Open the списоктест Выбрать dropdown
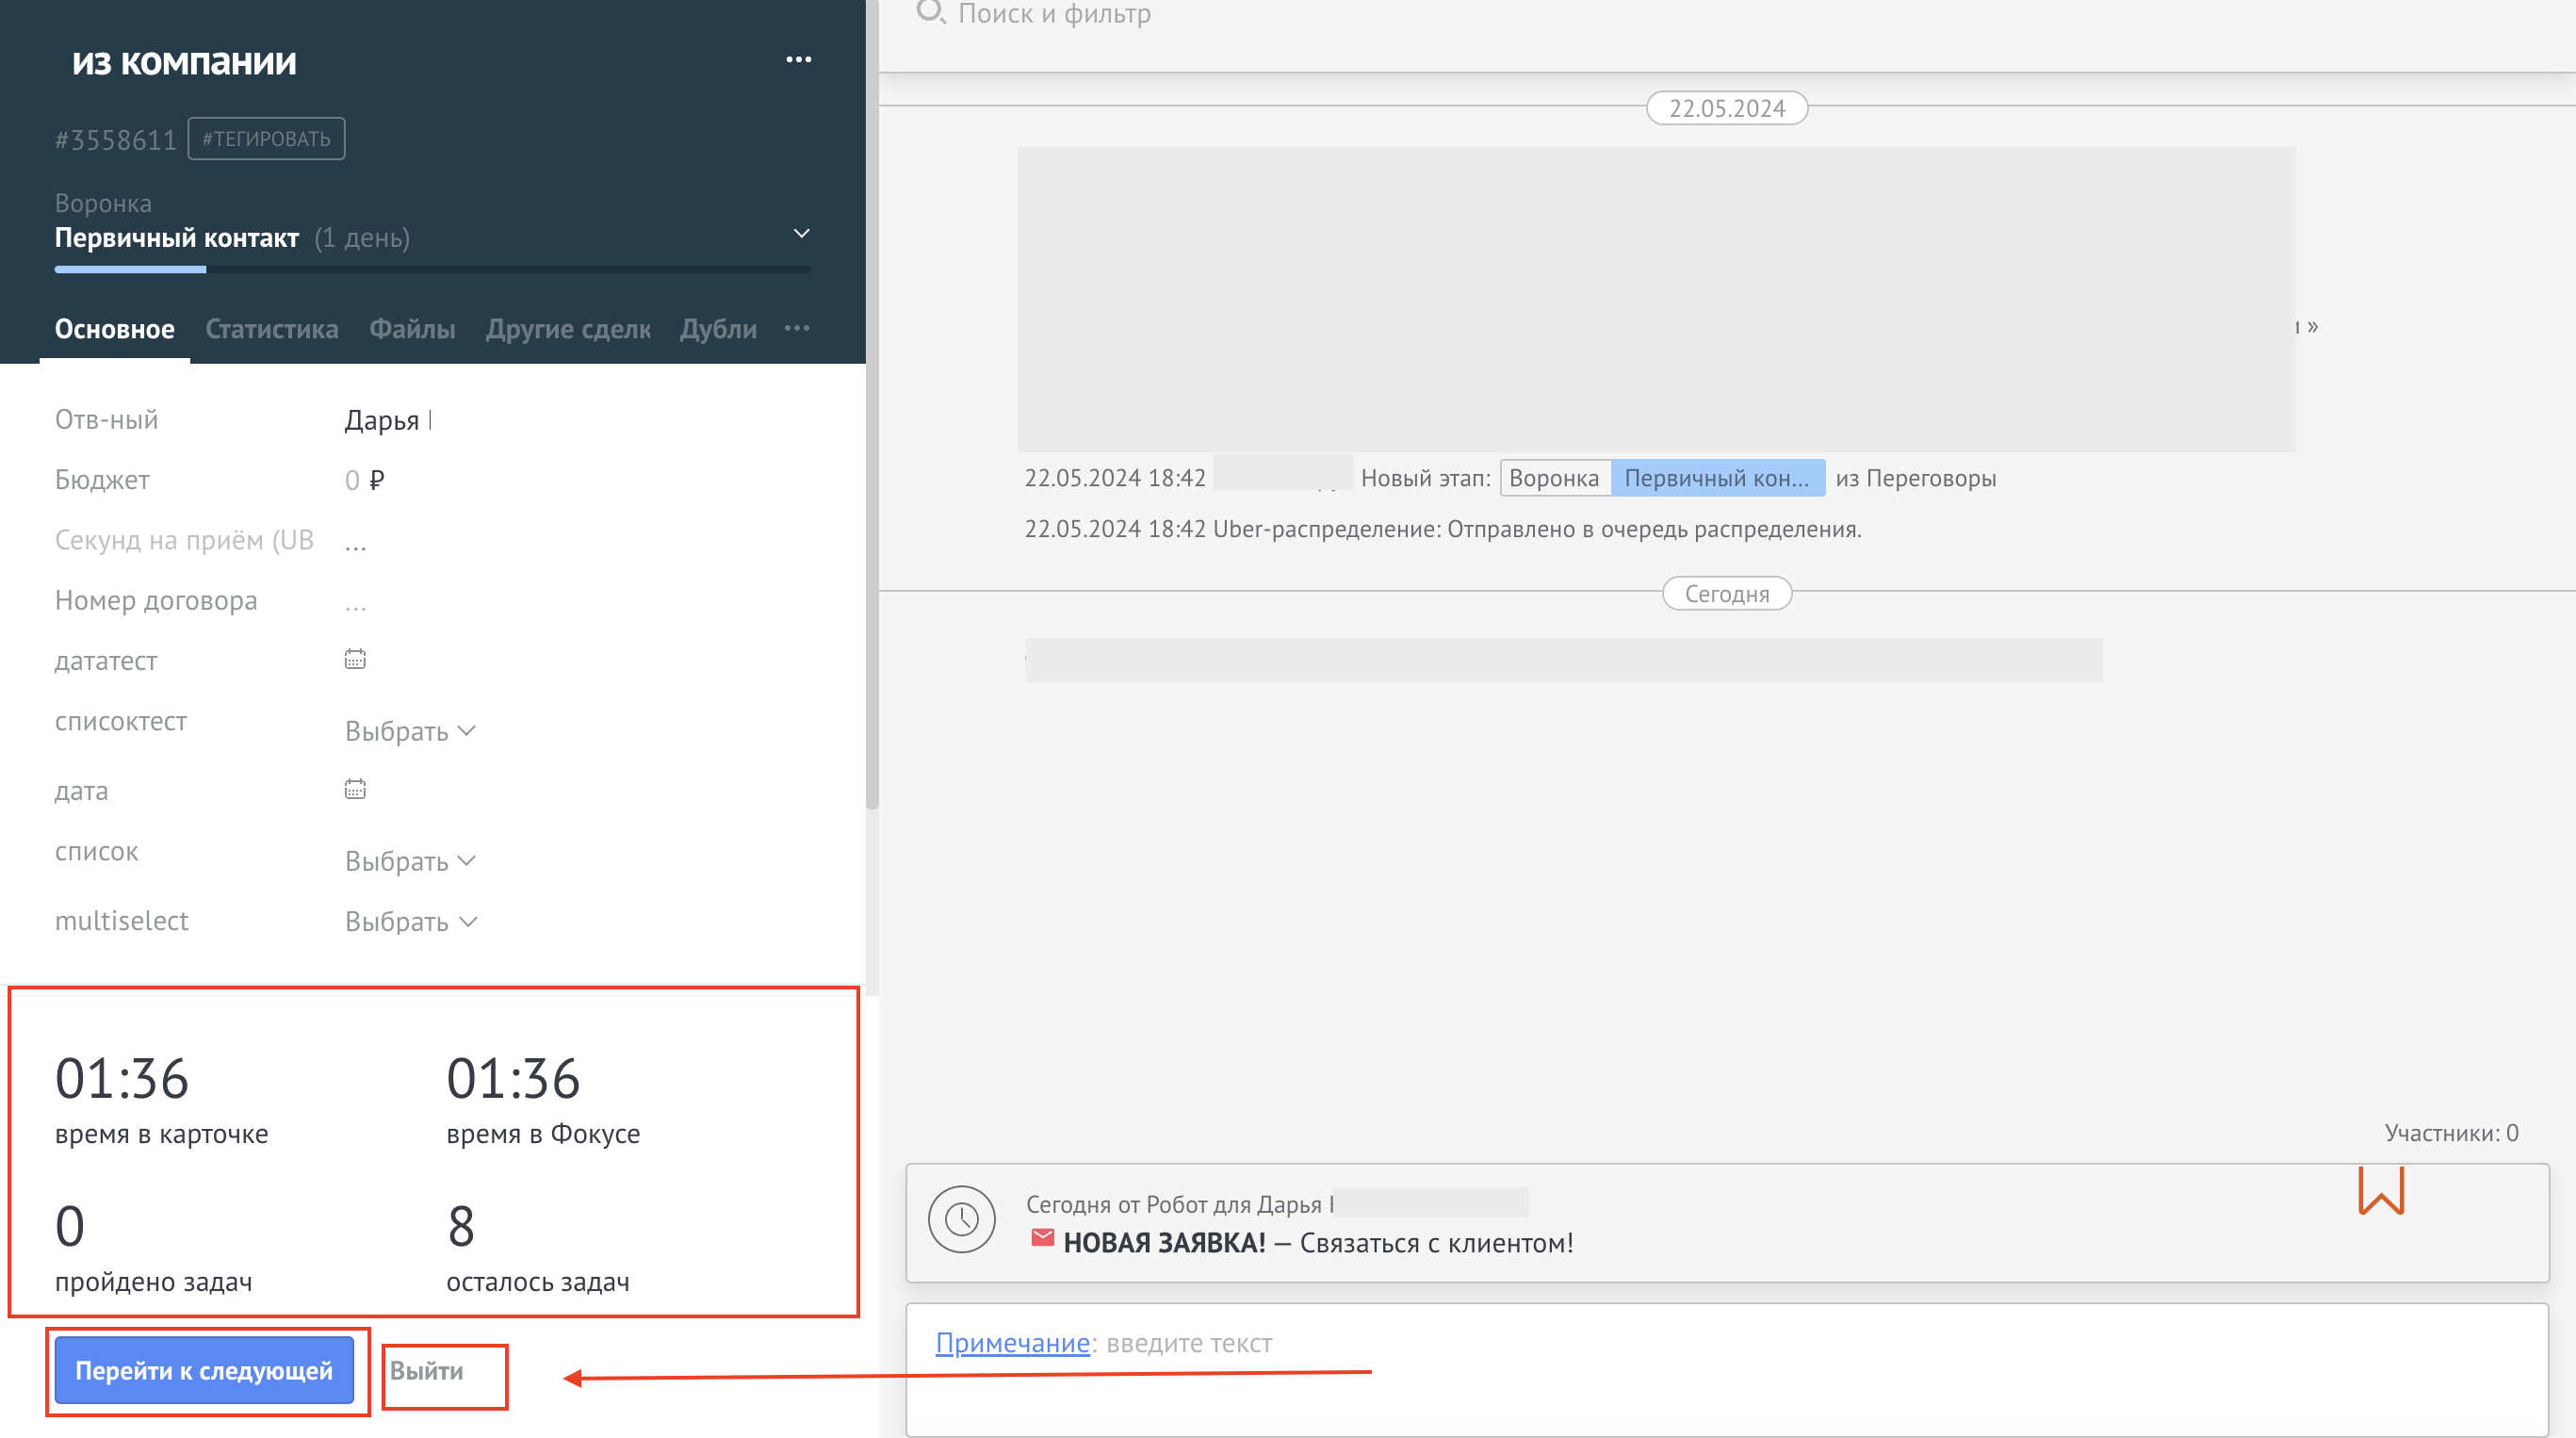2576x1438 pixels. tap(410, 731)
